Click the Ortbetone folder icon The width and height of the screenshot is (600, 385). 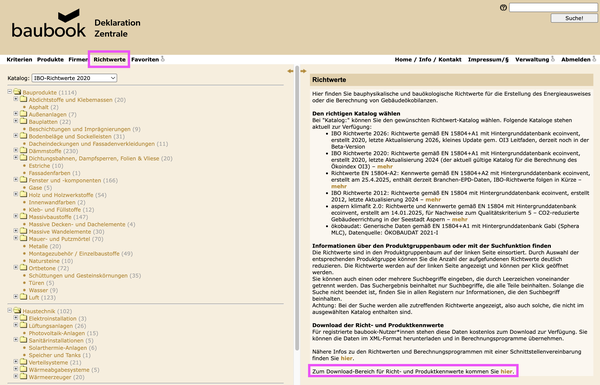[x=23, y=268]
